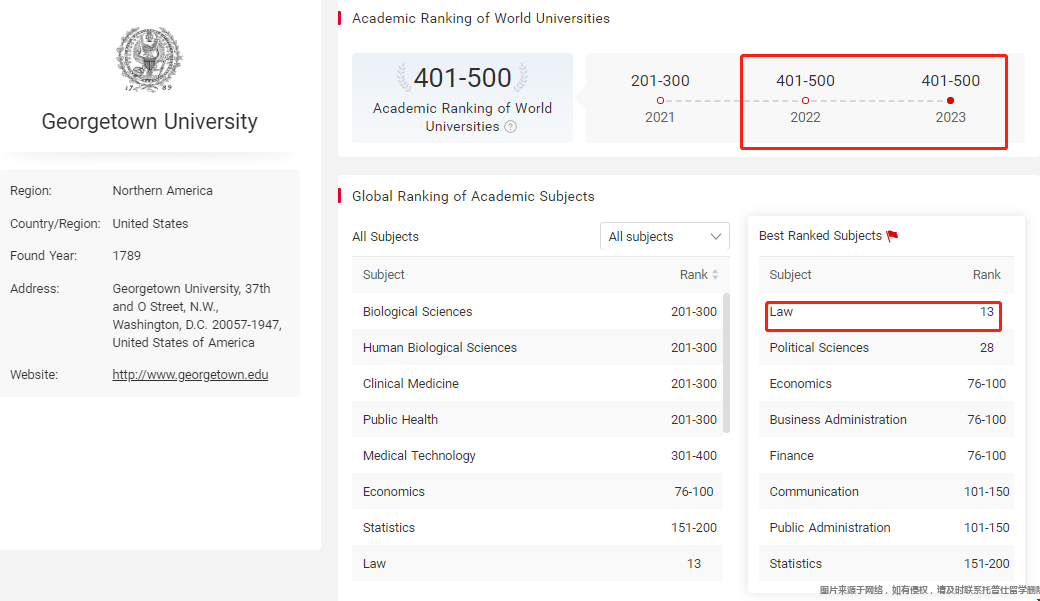Select the Clinical Medicine row
This screenshot has width=1040, height=601.
point(537,383)
